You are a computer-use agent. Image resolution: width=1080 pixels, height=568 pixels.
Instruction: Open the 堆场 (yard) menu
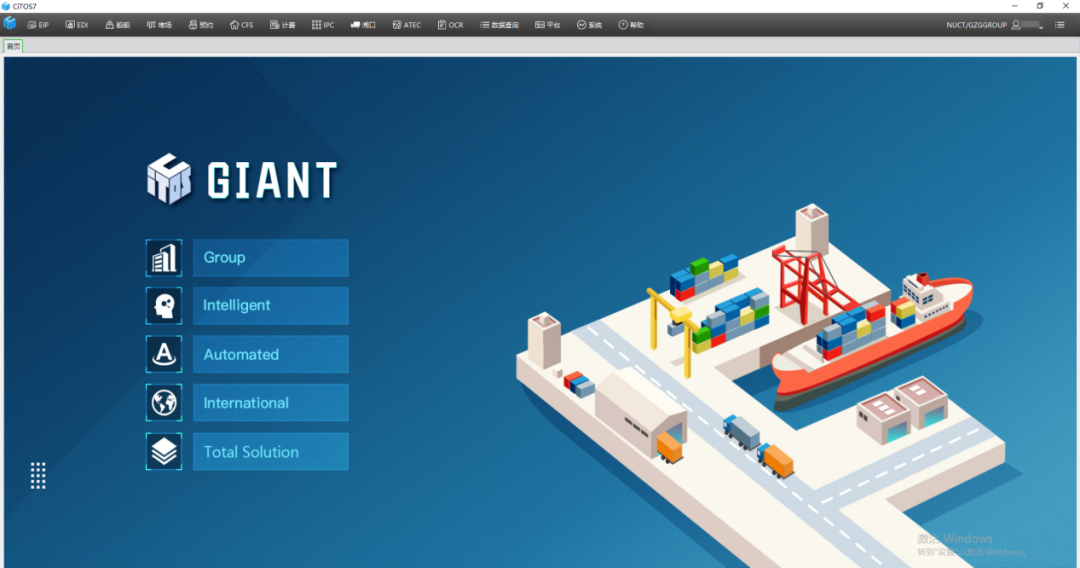[158, 25]
